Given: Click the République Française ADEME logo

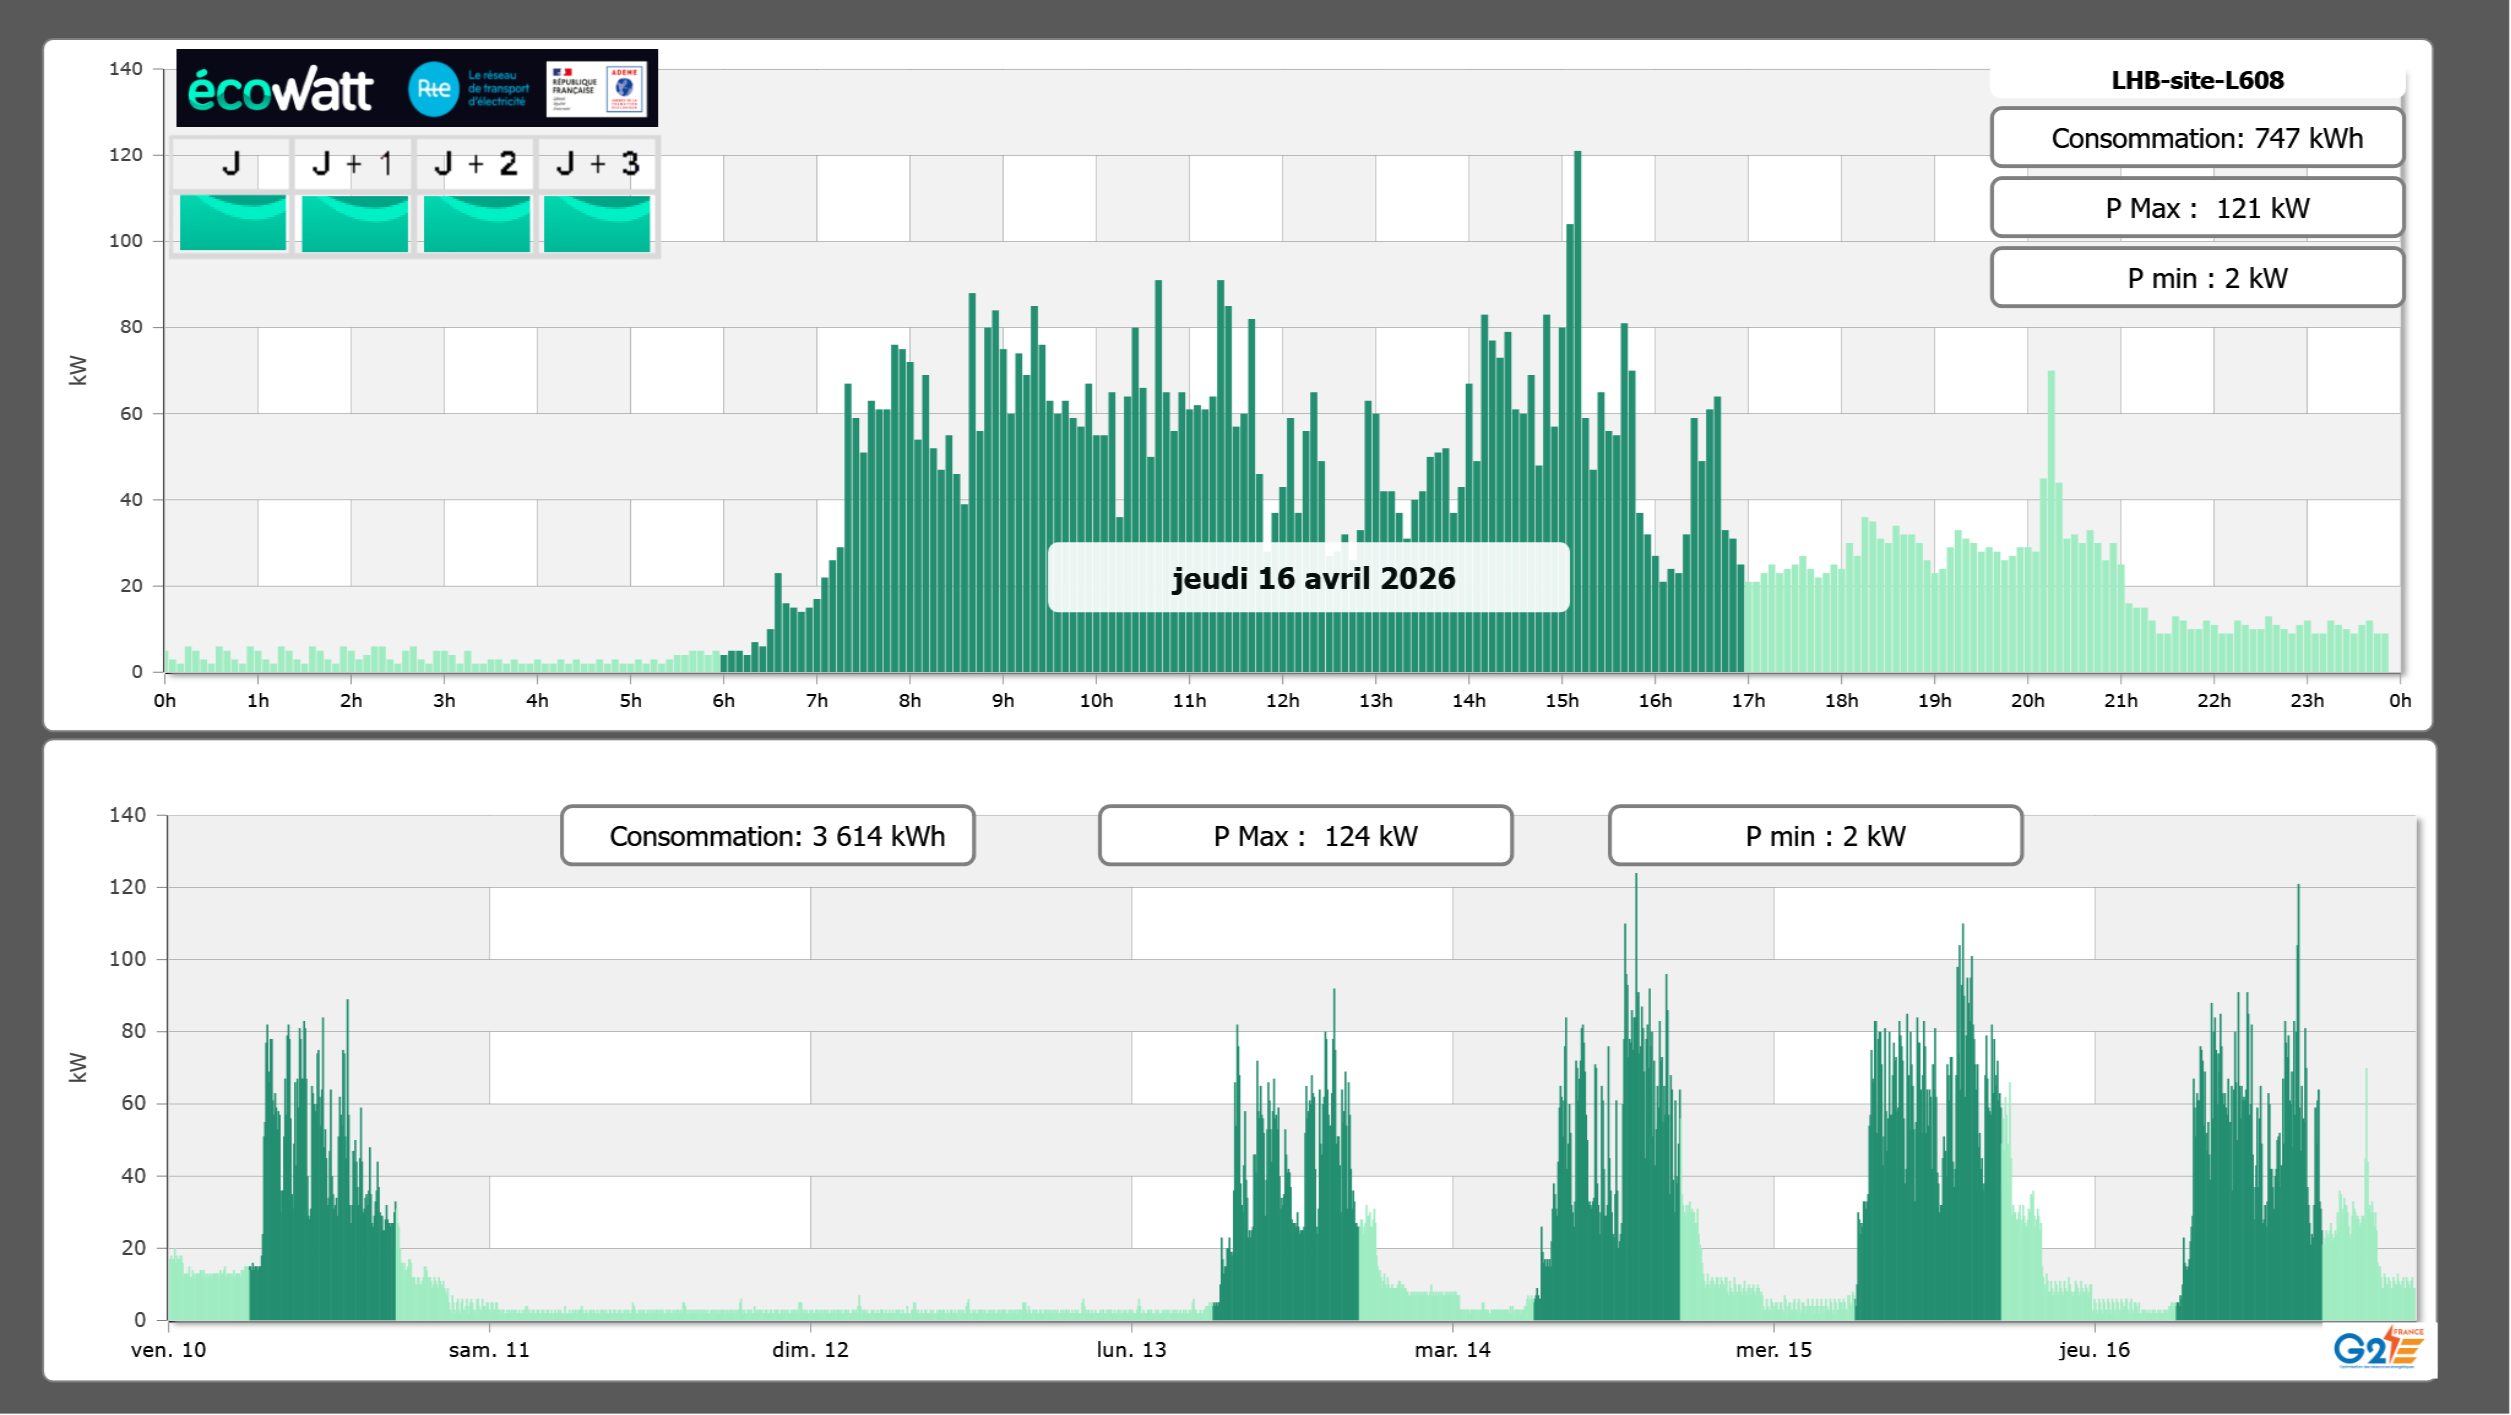Looking at the screenshot, I should click(597, 89).
